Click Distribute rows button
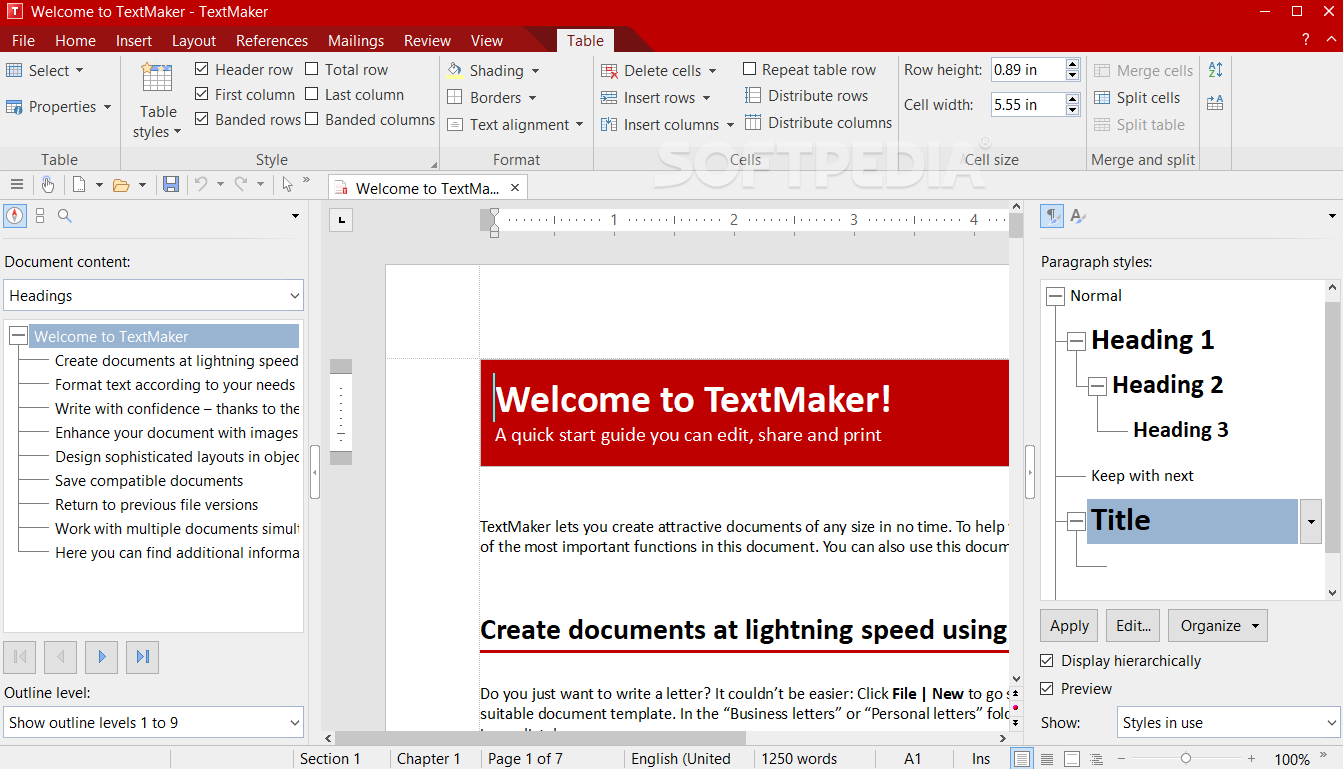This screenshot has width=1343, height=769. pos(806,95)
